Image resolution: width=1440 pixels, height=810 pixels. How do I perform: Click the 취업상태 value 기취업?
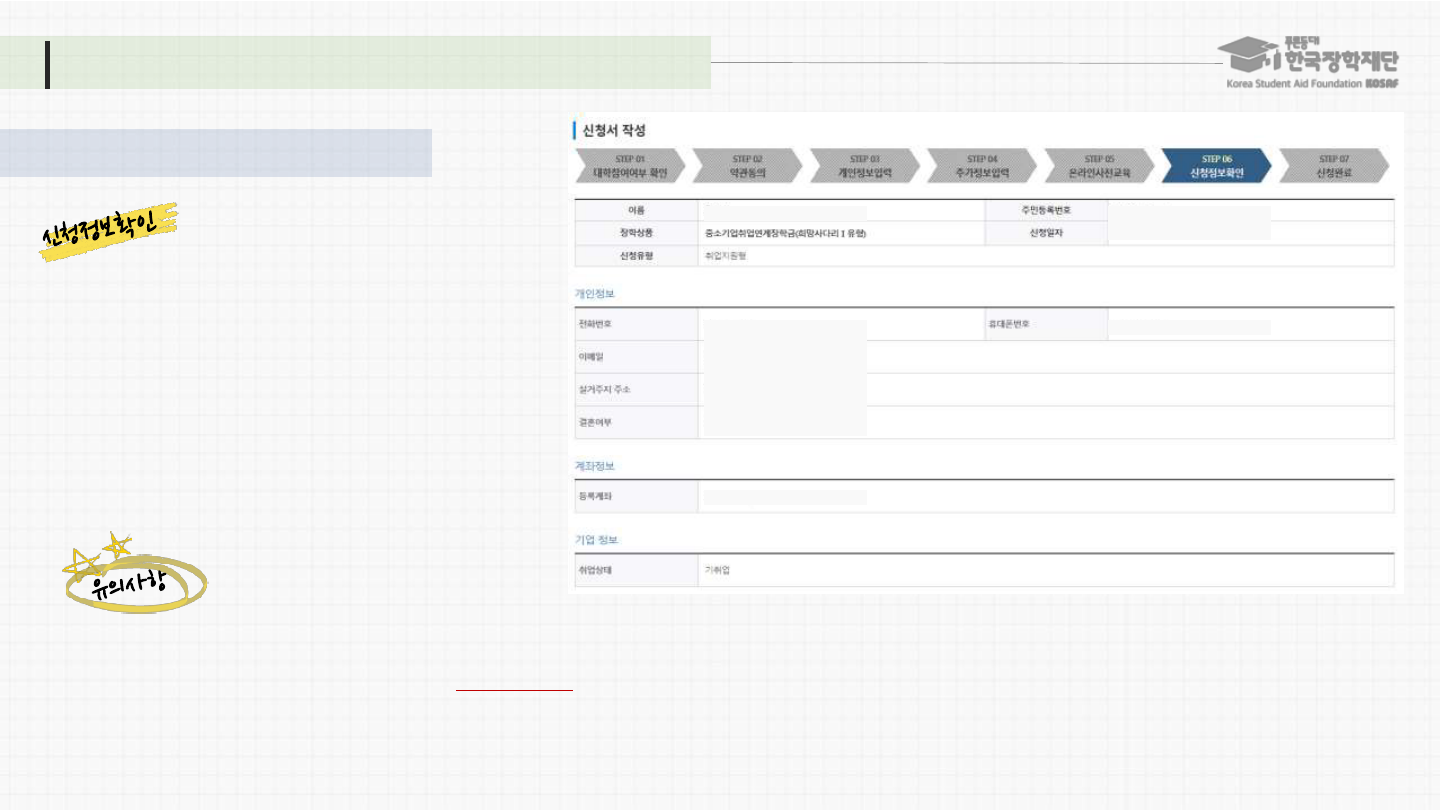pos(717,570)
